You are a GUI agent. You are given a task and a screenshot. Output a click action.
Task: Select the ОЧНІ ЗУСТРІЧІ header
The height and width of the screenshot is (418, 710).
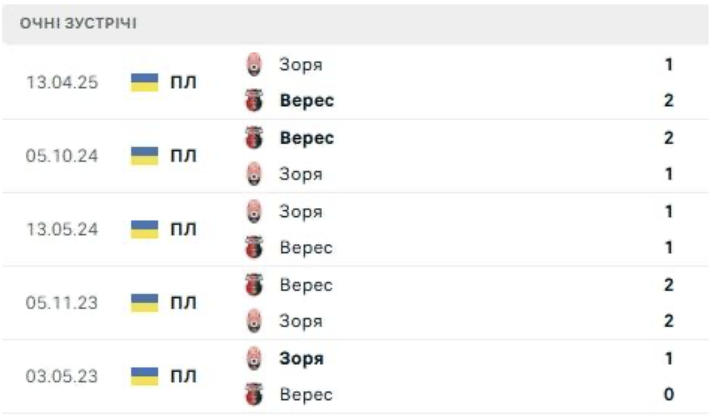pos(79,24)
